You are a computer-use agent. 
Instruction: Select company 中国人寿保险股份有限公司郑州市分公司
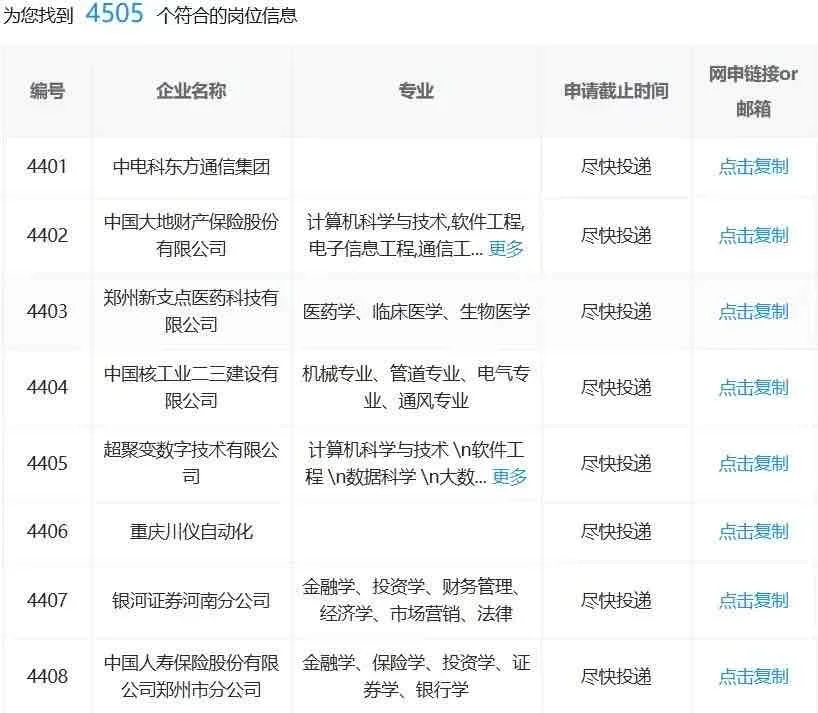pyautogui.click(x=191, y=676)
